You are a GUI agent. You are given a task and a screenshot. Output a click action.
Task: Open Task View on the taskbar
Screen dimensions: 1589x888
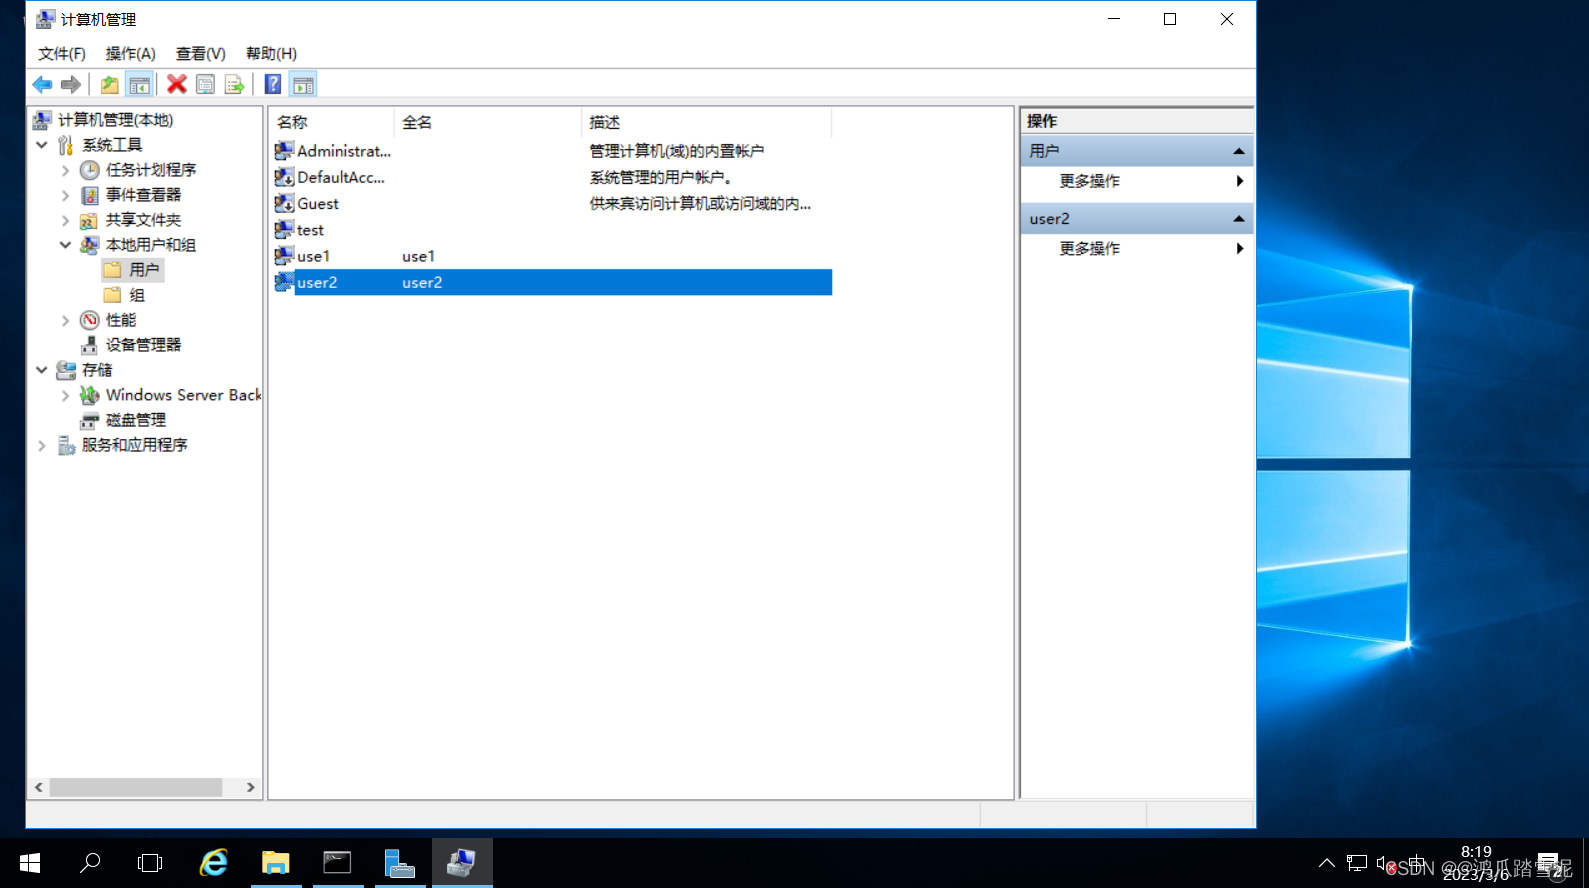pyautogui.click(x=150, y=863)
